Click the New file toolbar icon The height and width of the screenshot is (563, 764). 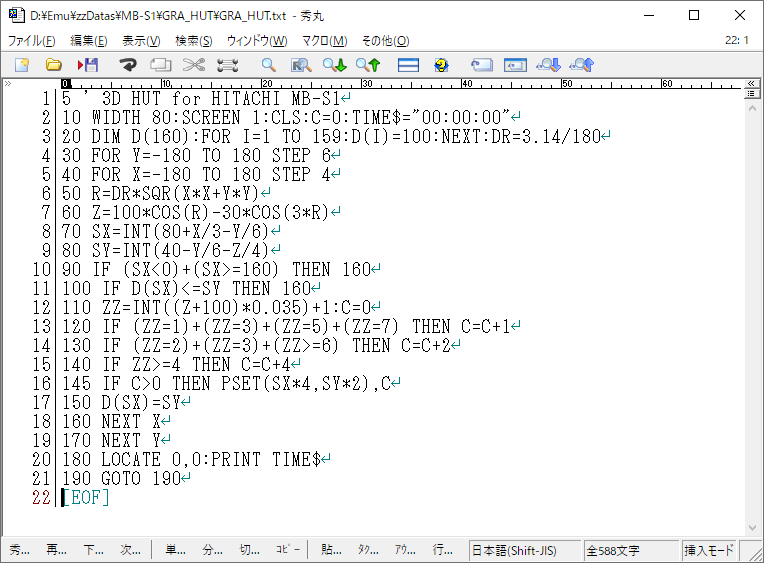pos(22,65)
